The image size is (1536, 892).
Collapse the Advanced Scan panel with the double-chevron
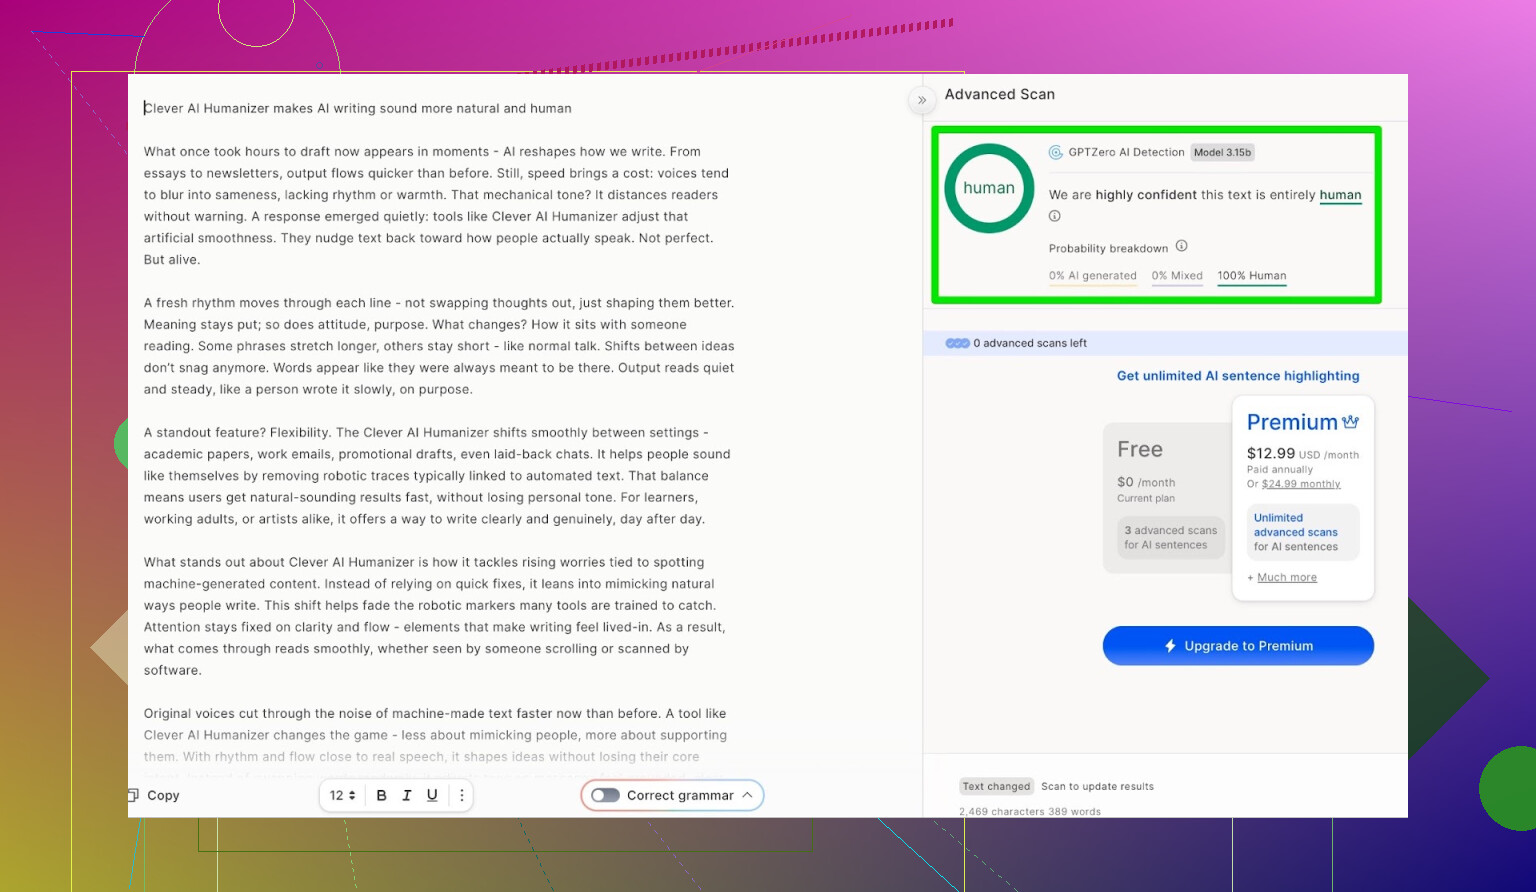921,100
